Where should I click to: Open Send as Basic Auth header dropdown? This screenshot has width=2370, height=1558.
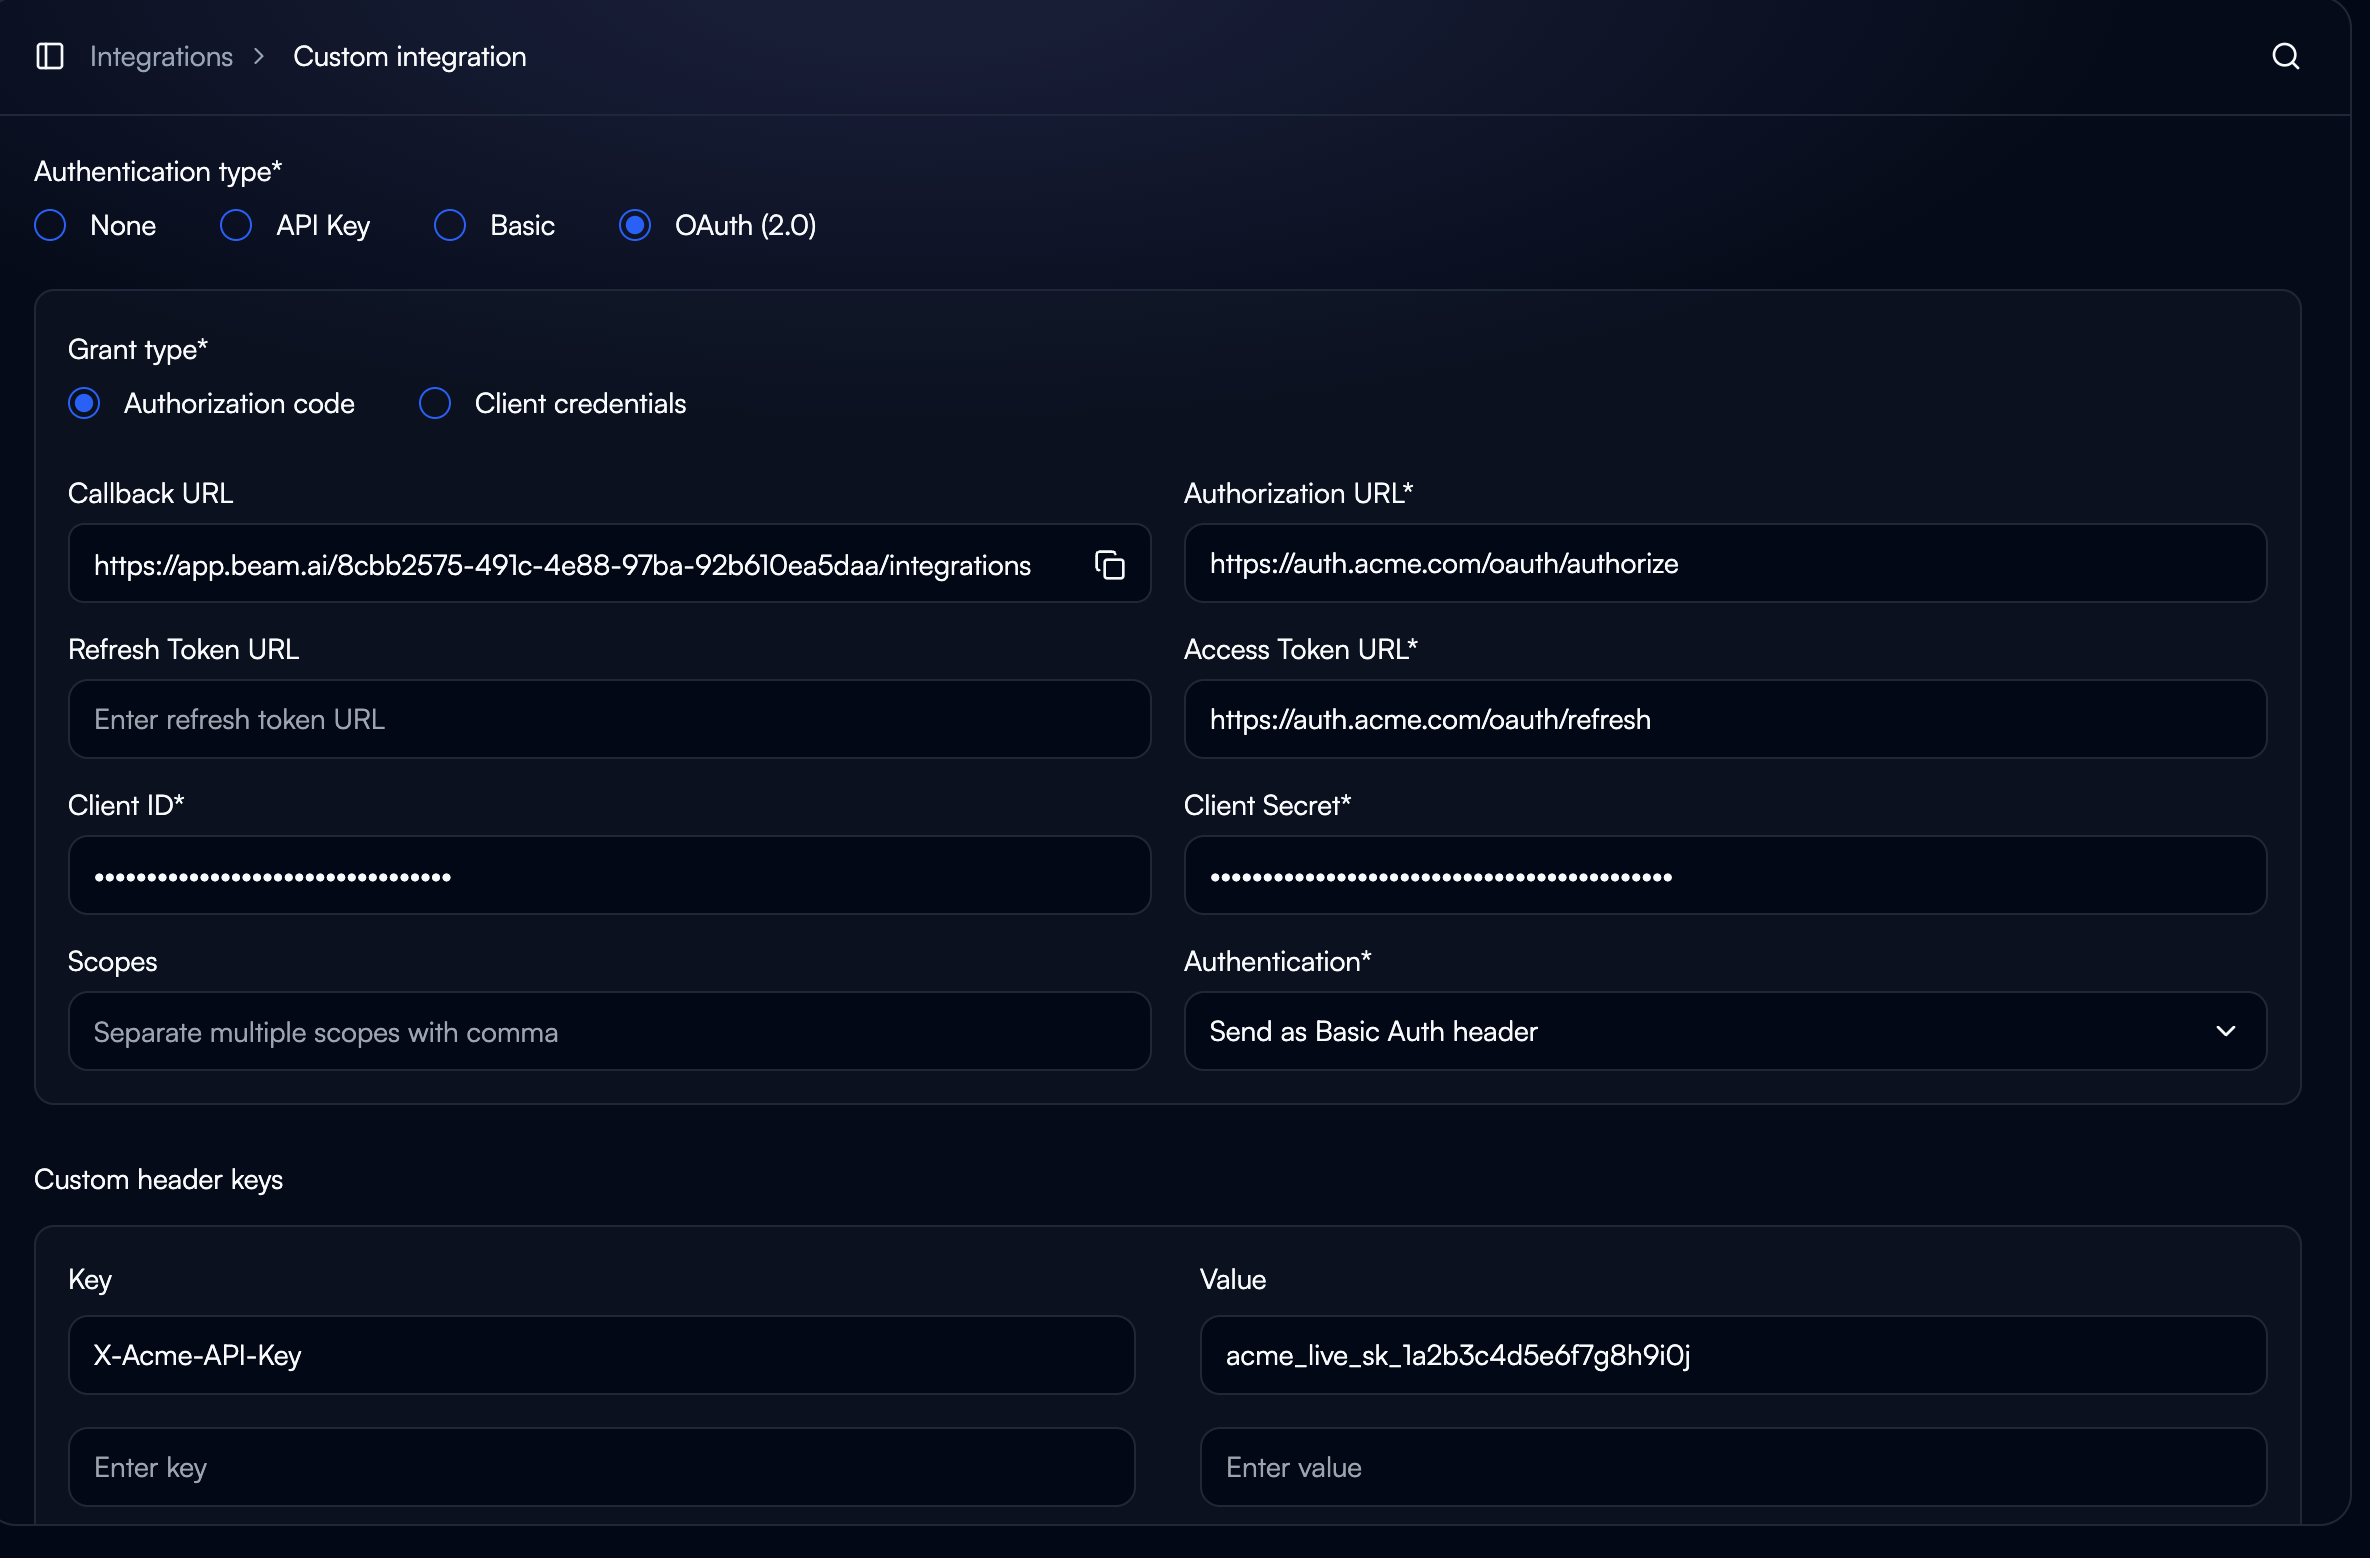pos(1725,1031)
